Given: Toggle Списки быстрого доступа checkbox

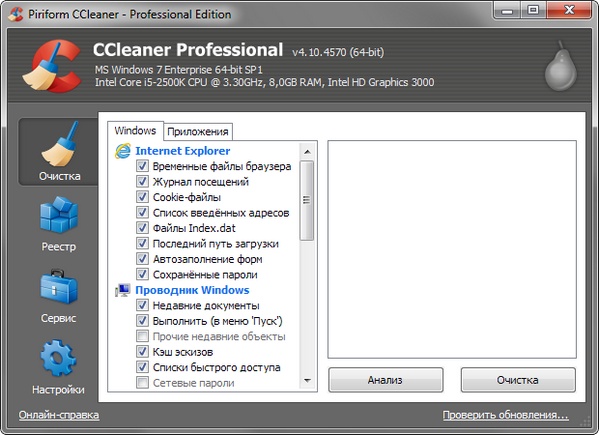Looking at the screenshot, I should (142, 367).
